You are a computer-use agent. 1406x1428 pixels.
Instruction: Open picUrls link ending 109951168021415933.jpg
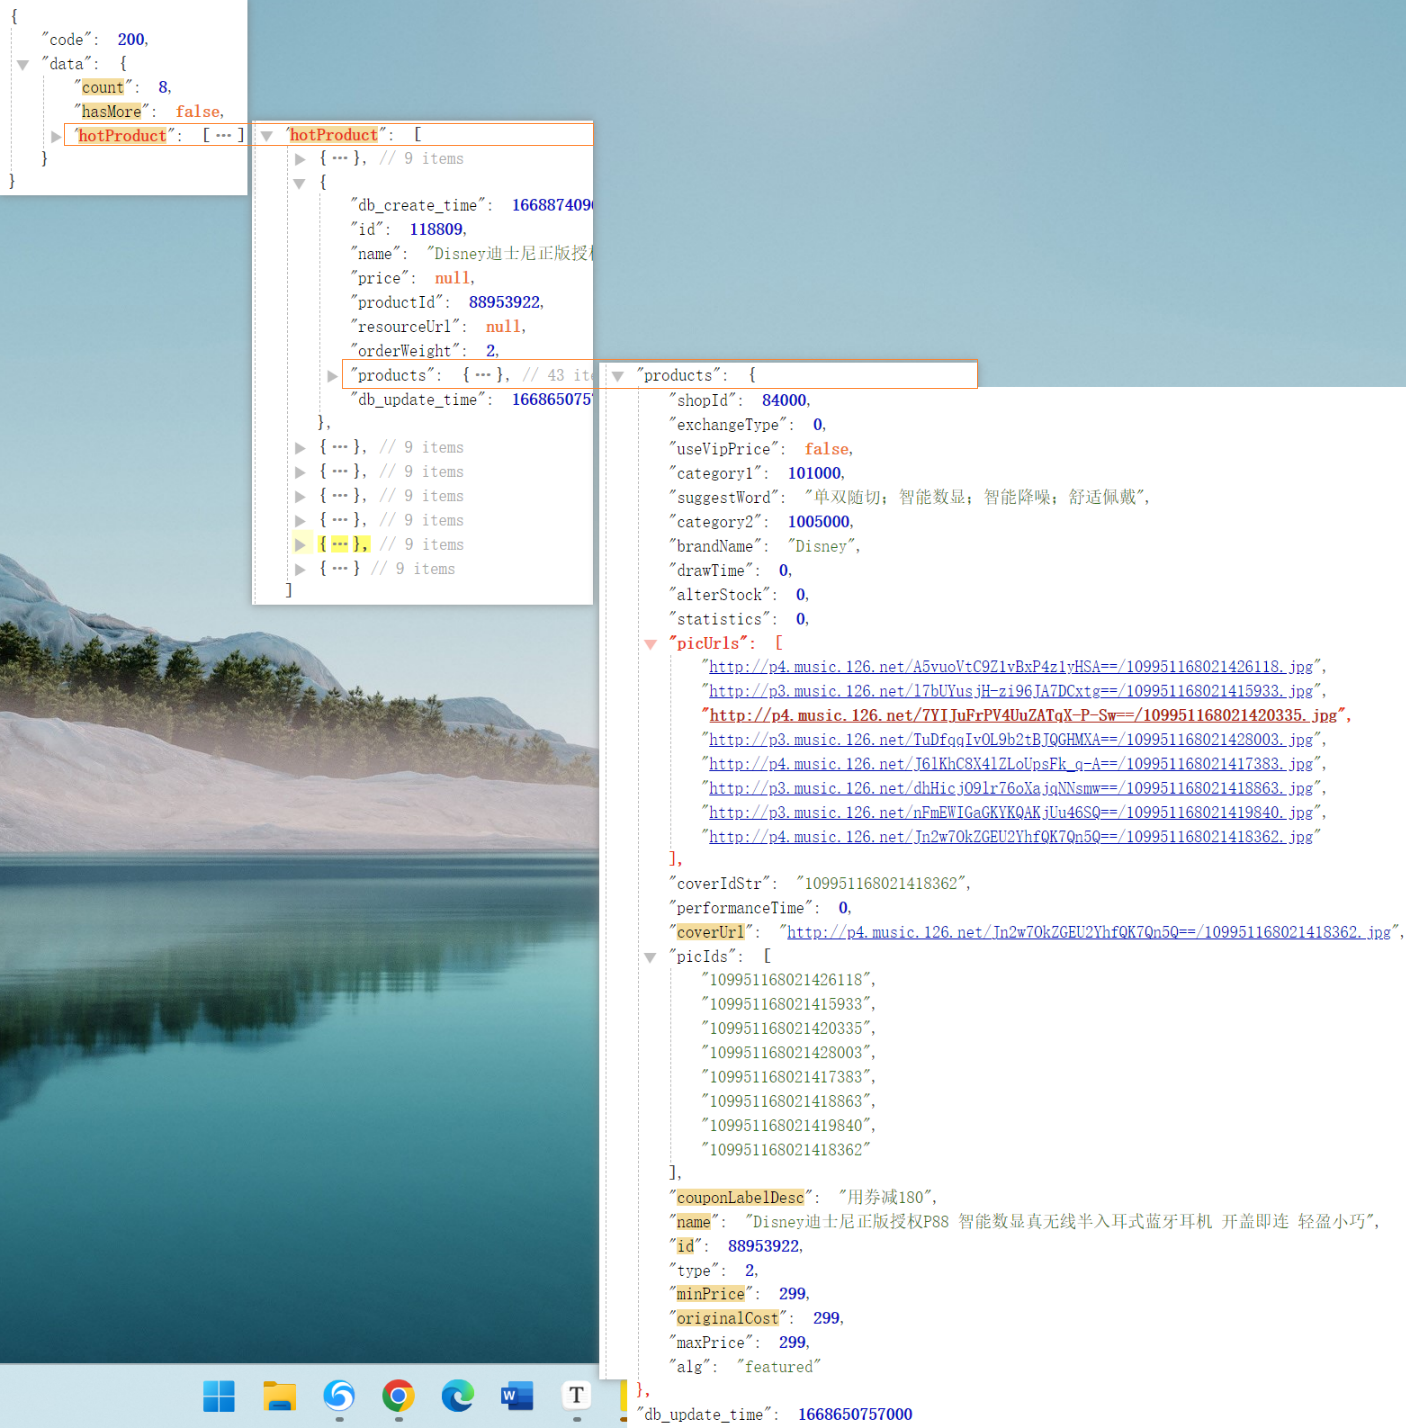click(x=1011, y=691)
